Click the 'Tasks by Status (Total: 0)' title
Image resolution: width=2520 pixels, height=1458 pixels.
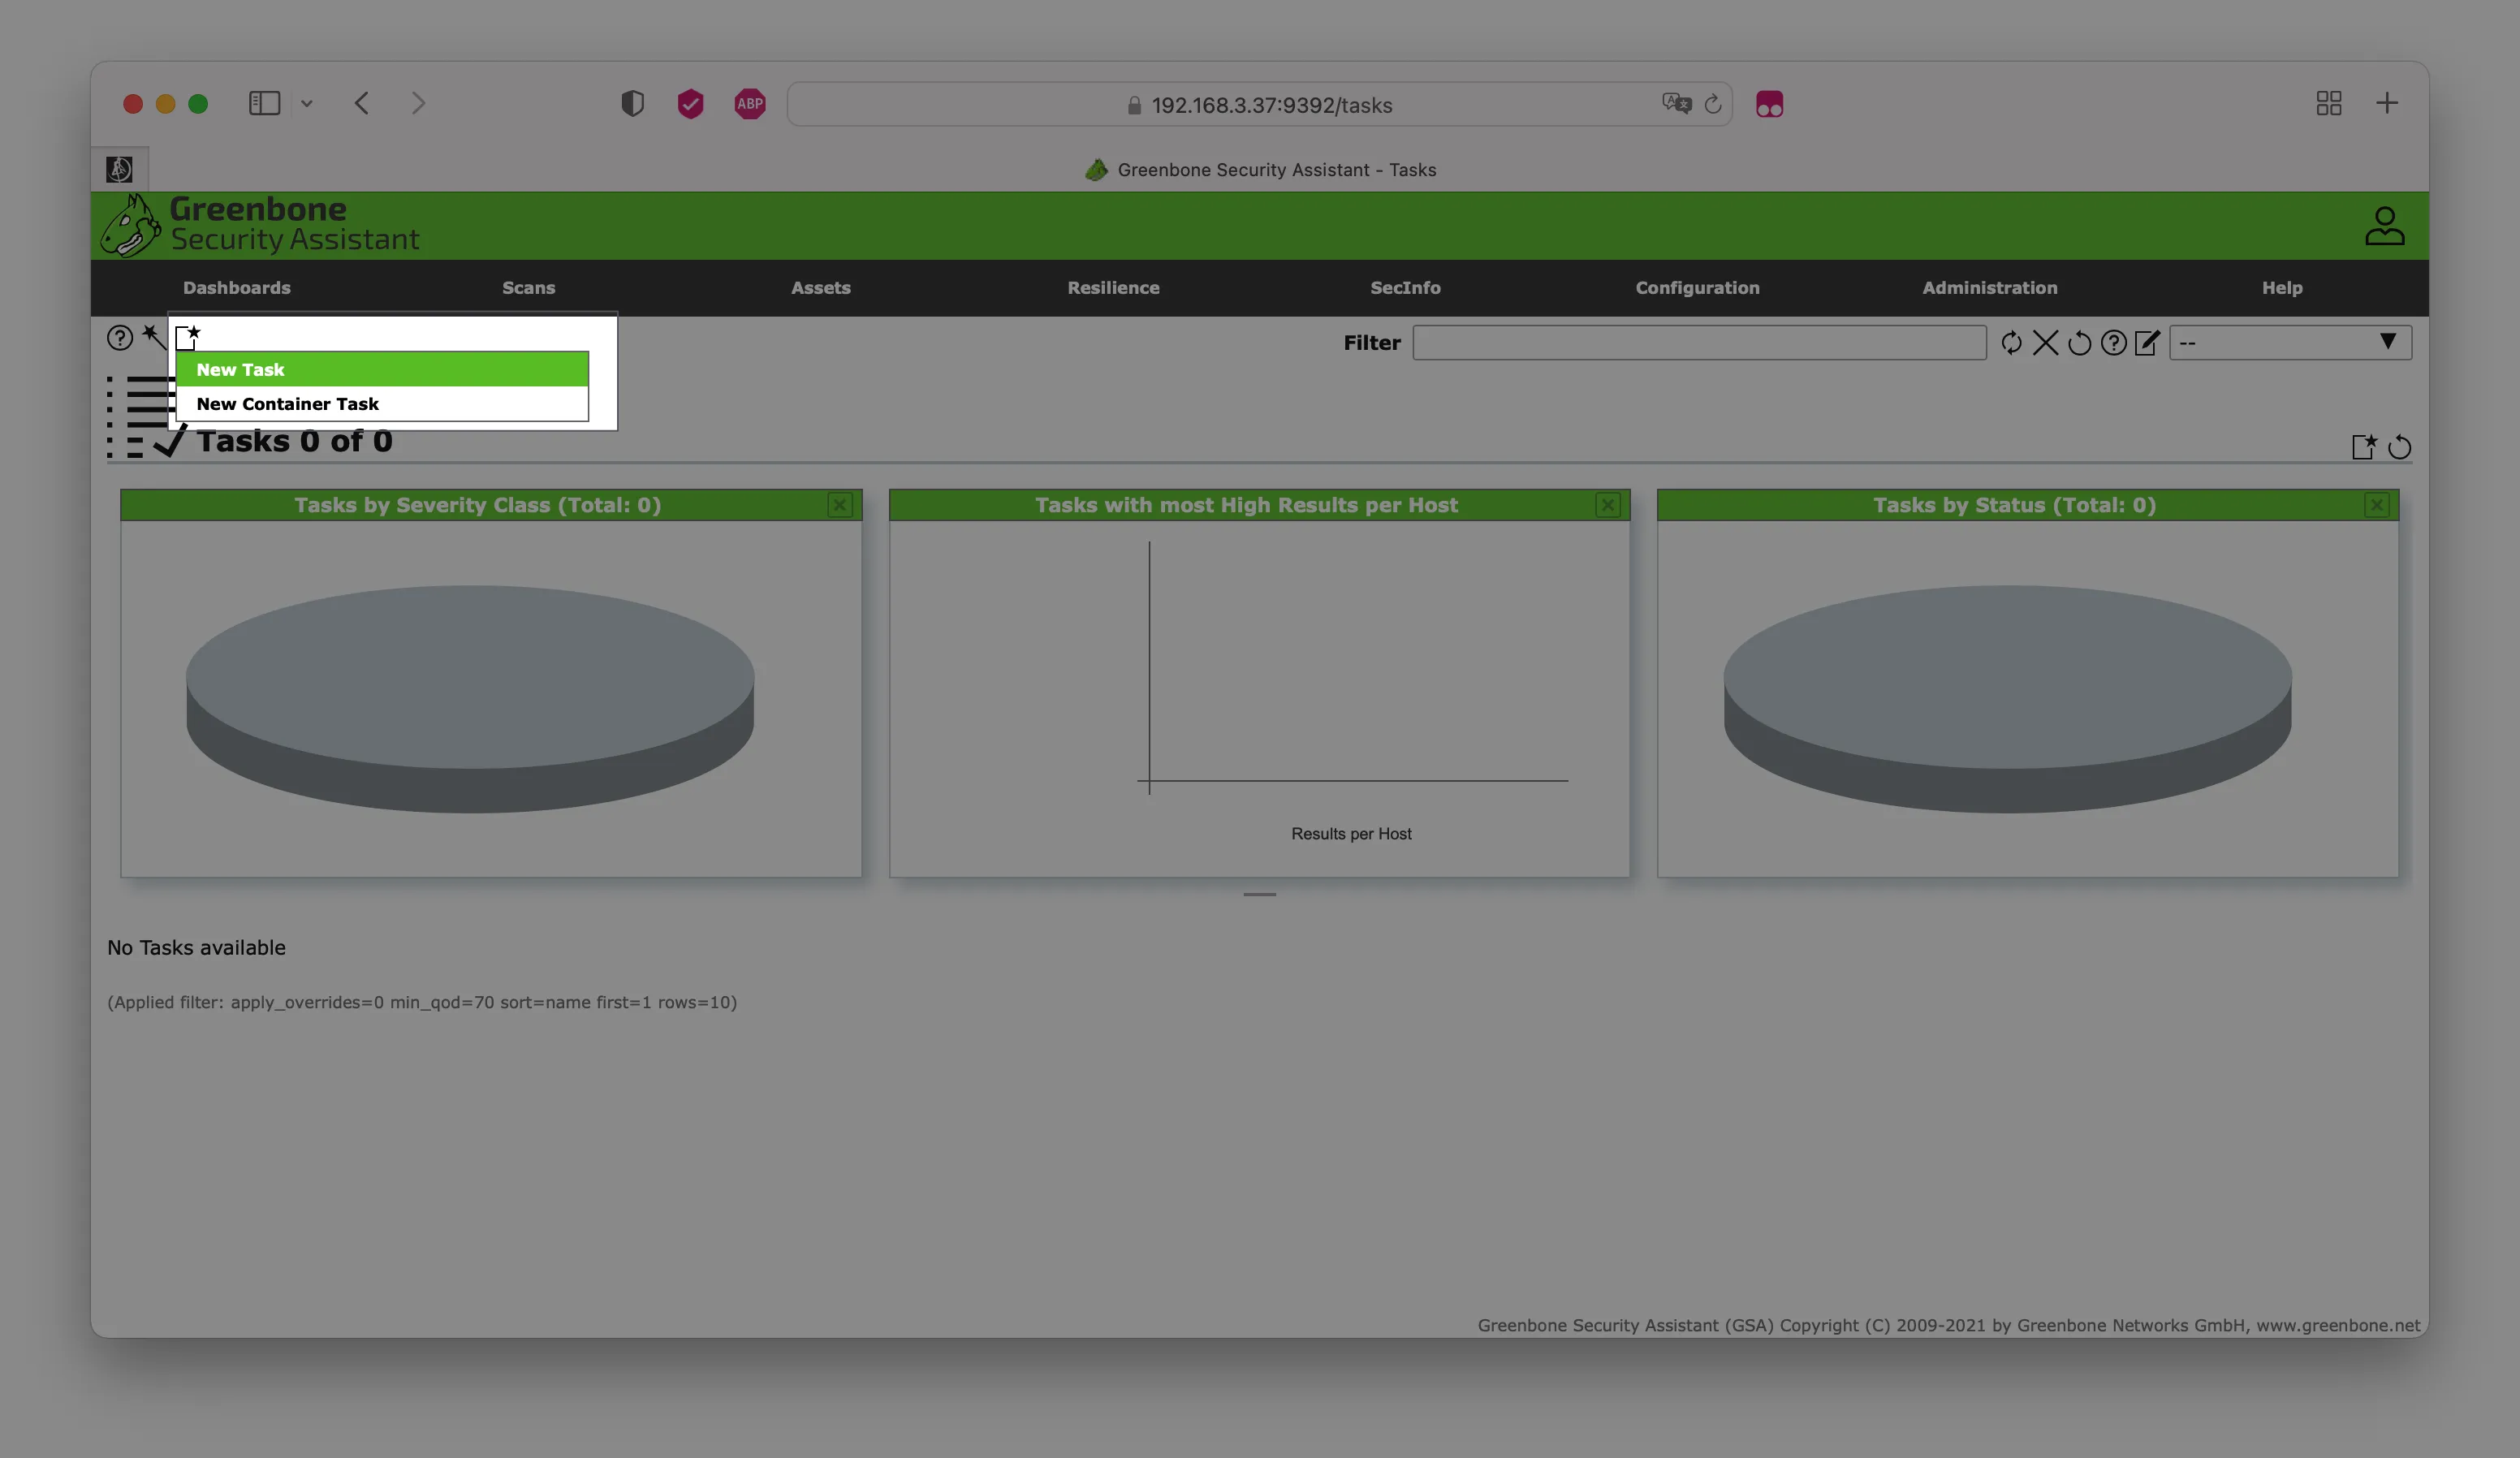click(2014, 505)
